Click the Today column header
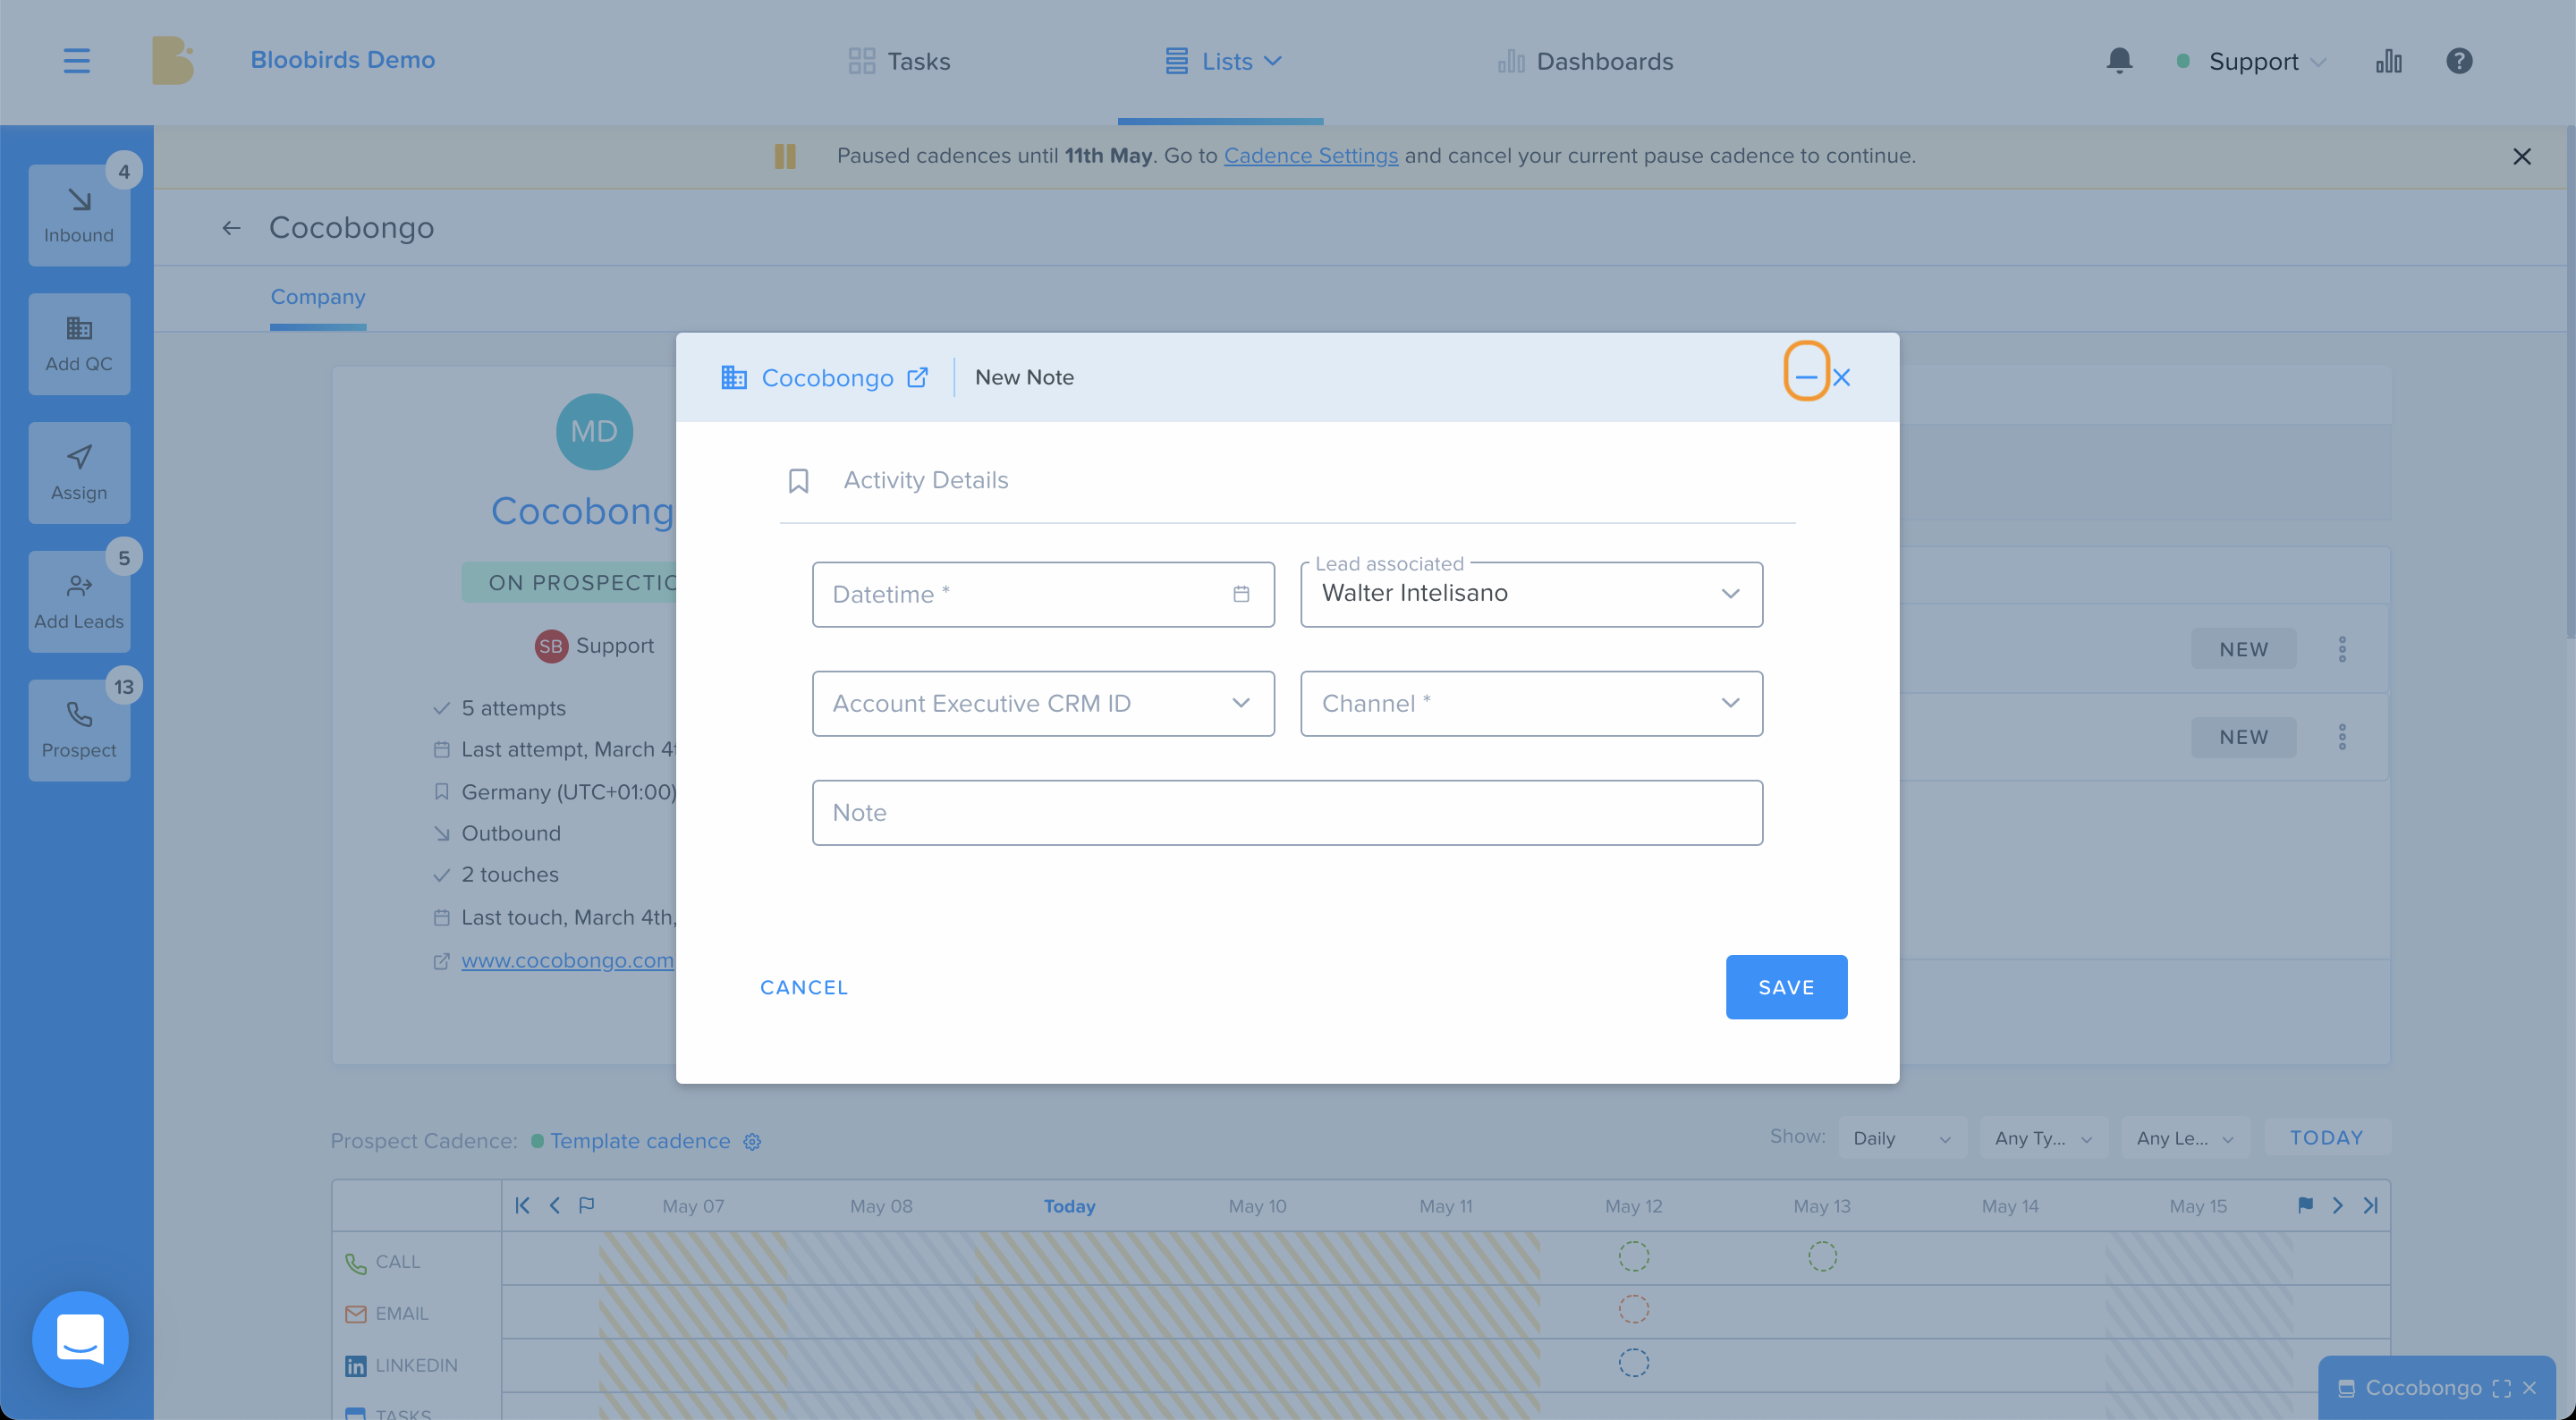 tap(1069, 1206)
